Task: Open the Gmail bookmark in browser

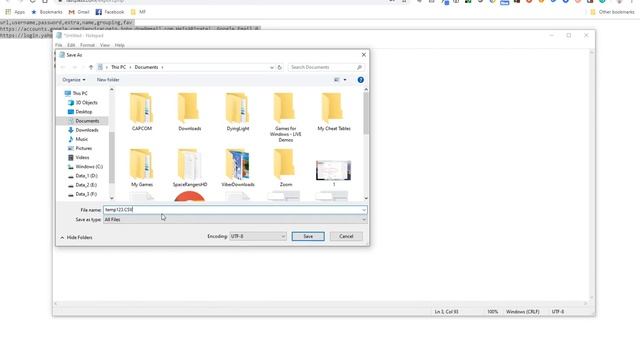Action: 79,12
